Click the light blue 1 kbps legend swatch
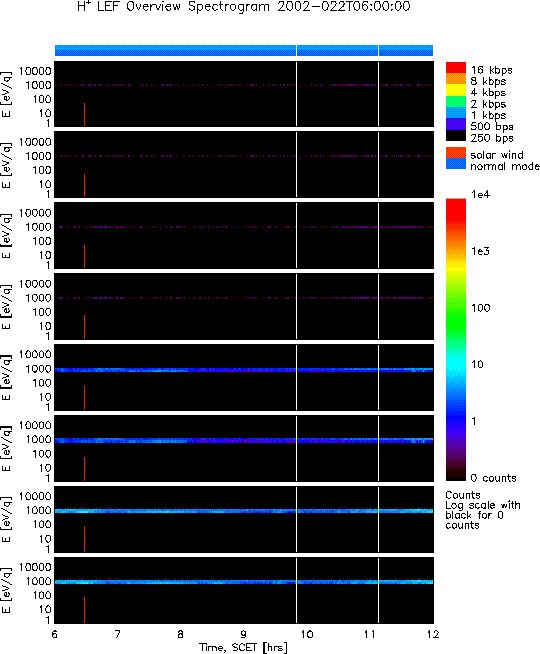540x654 pixels. [456, 113]
